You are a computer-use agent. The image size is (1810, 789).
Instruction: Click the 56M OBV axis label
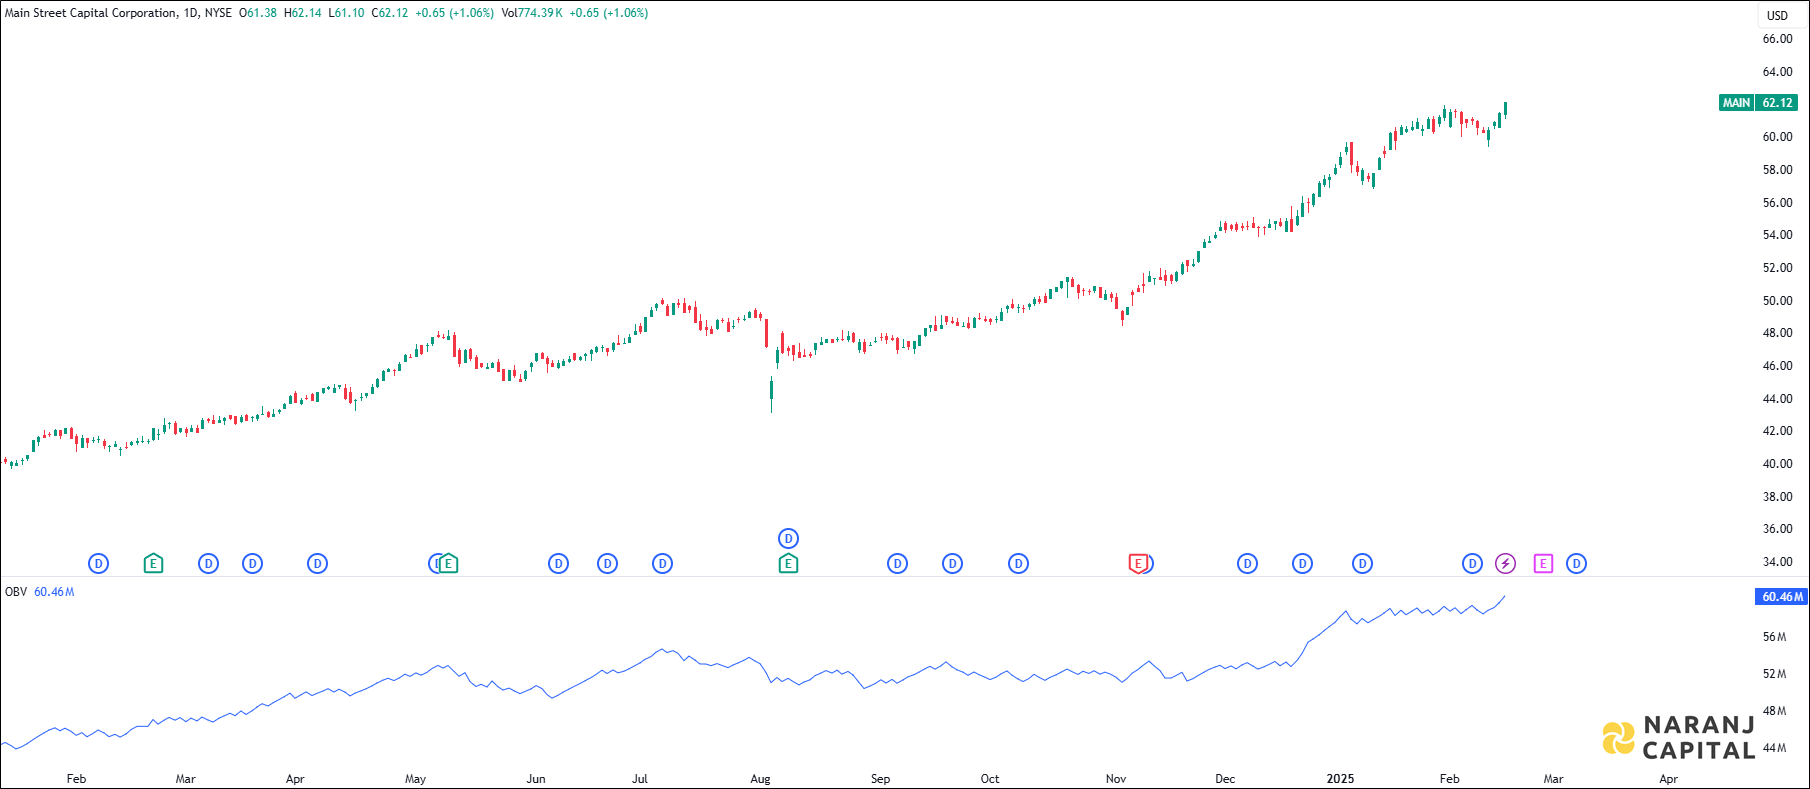pos(1774,637)
